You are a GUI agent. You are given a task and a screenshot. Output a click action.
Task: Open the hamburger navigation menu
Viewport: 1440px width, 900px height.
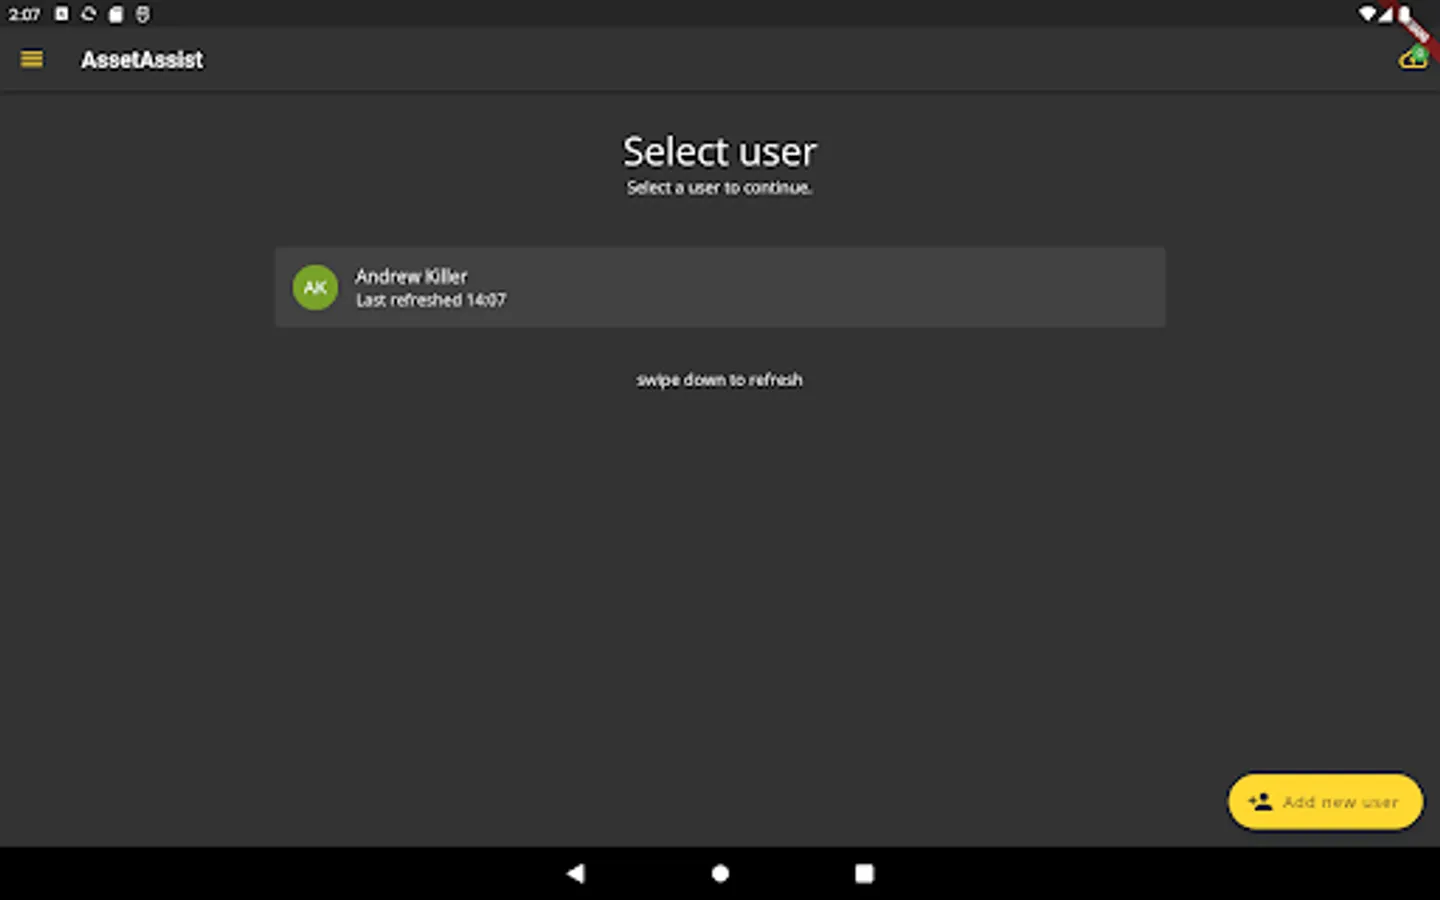pos(32,59)
